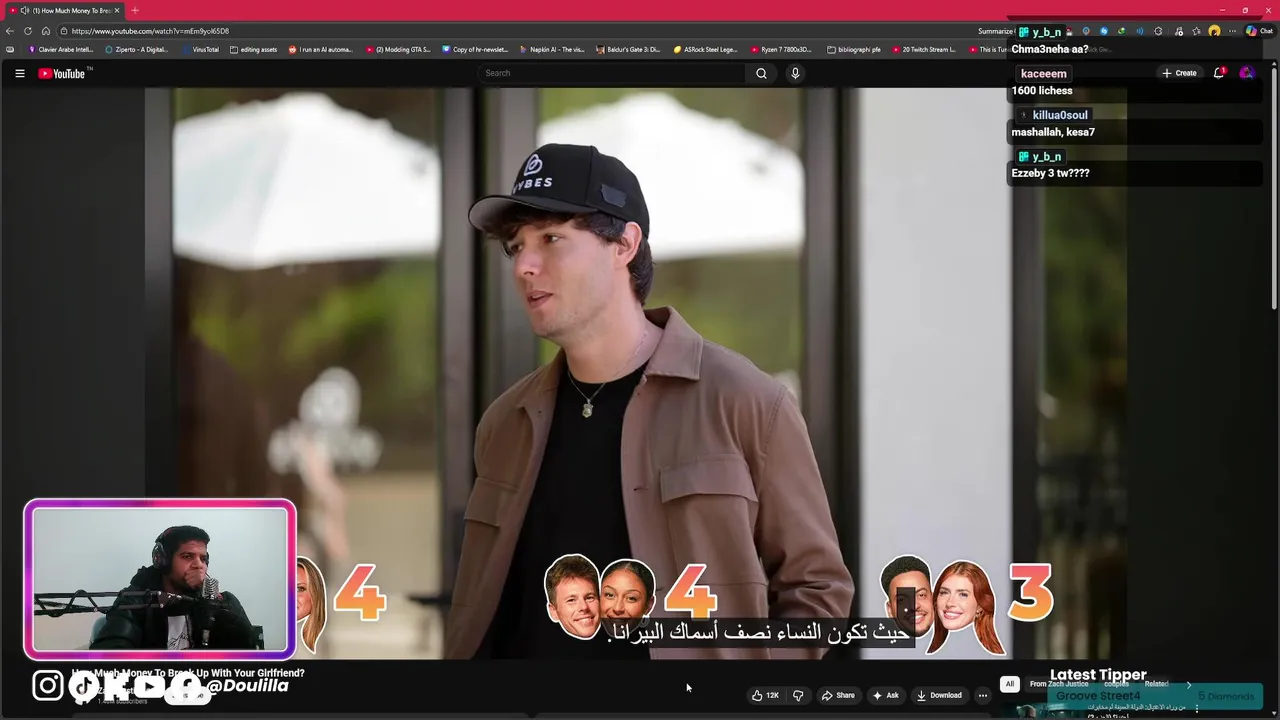Activate voice search microphone
1280x720 pixels.
(795, 73)
